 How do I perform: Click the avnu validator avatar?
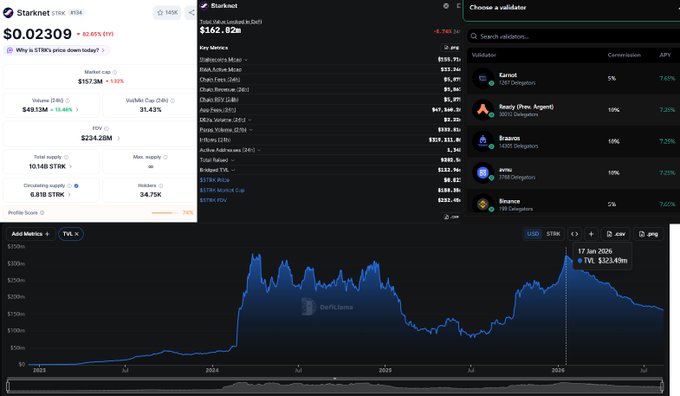[483, 173]
